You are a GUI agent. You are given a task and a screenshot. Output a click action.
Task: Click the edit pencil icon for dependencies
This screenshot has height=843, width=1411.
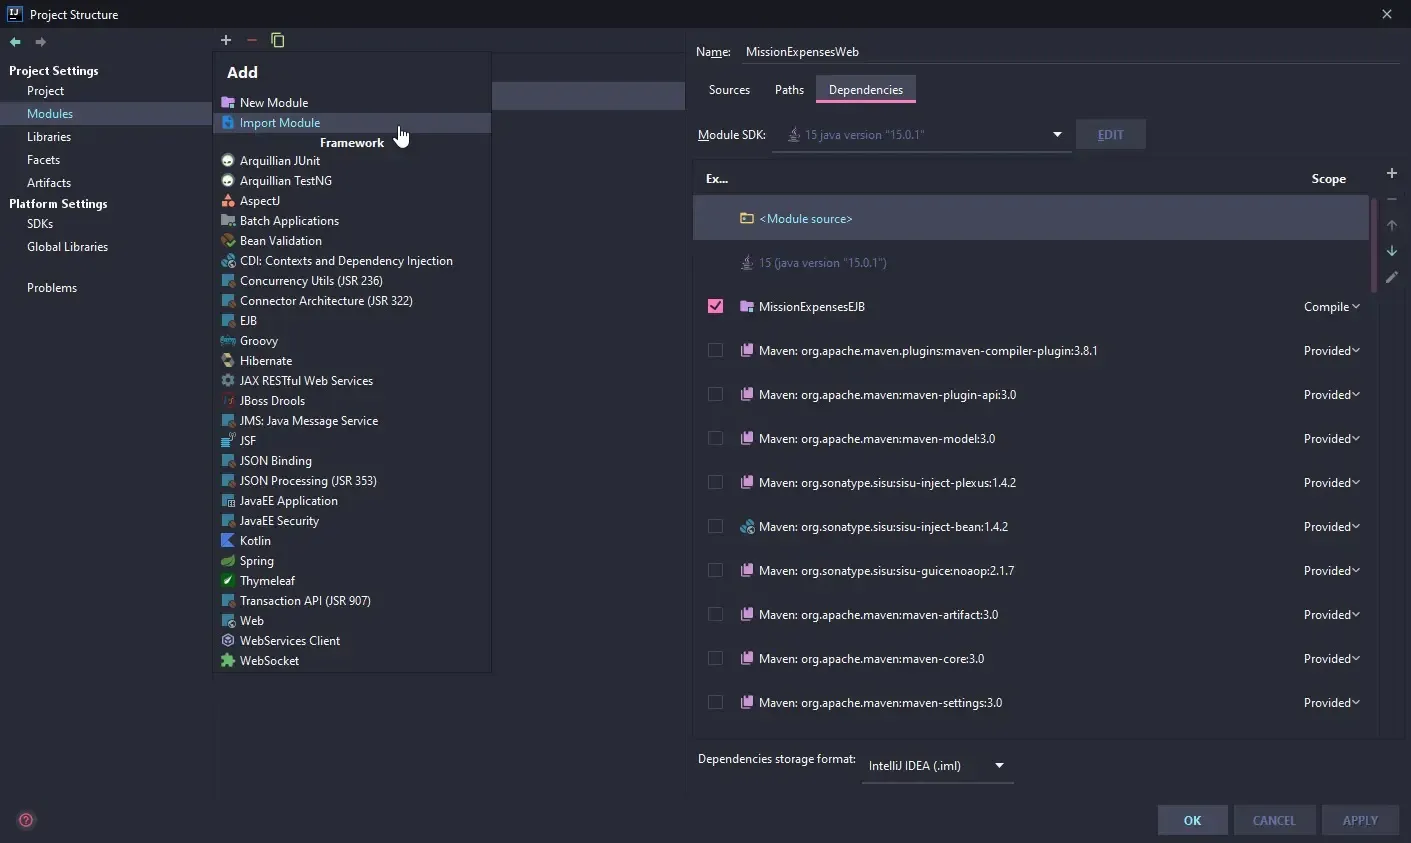1391,277
